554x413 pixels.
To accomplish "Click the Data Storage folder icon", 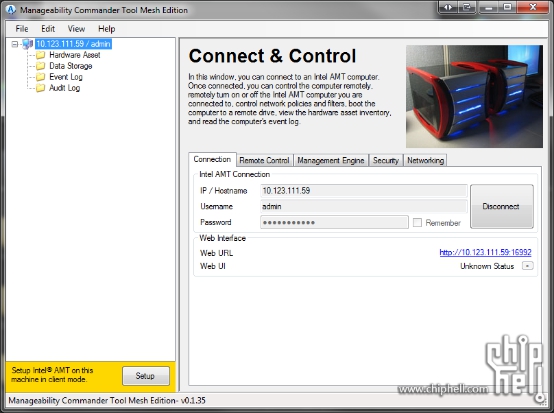I will [x=41, y=66].
